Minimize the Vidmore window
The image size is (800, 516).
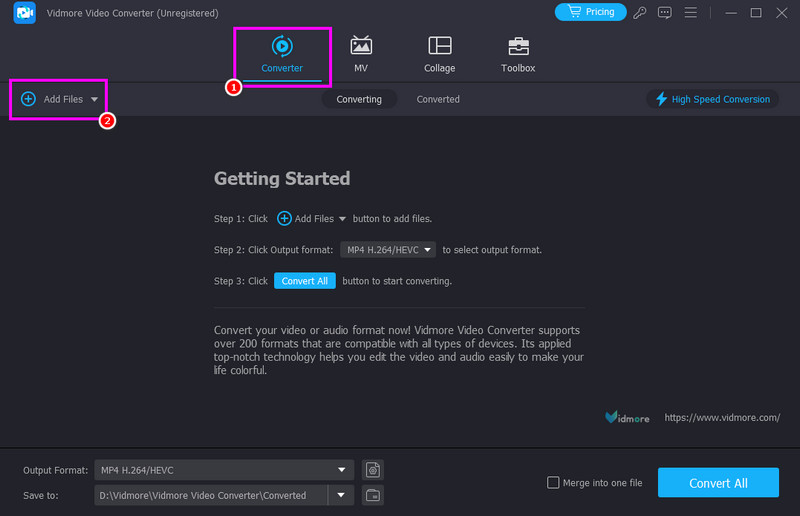tap(731, 13)
